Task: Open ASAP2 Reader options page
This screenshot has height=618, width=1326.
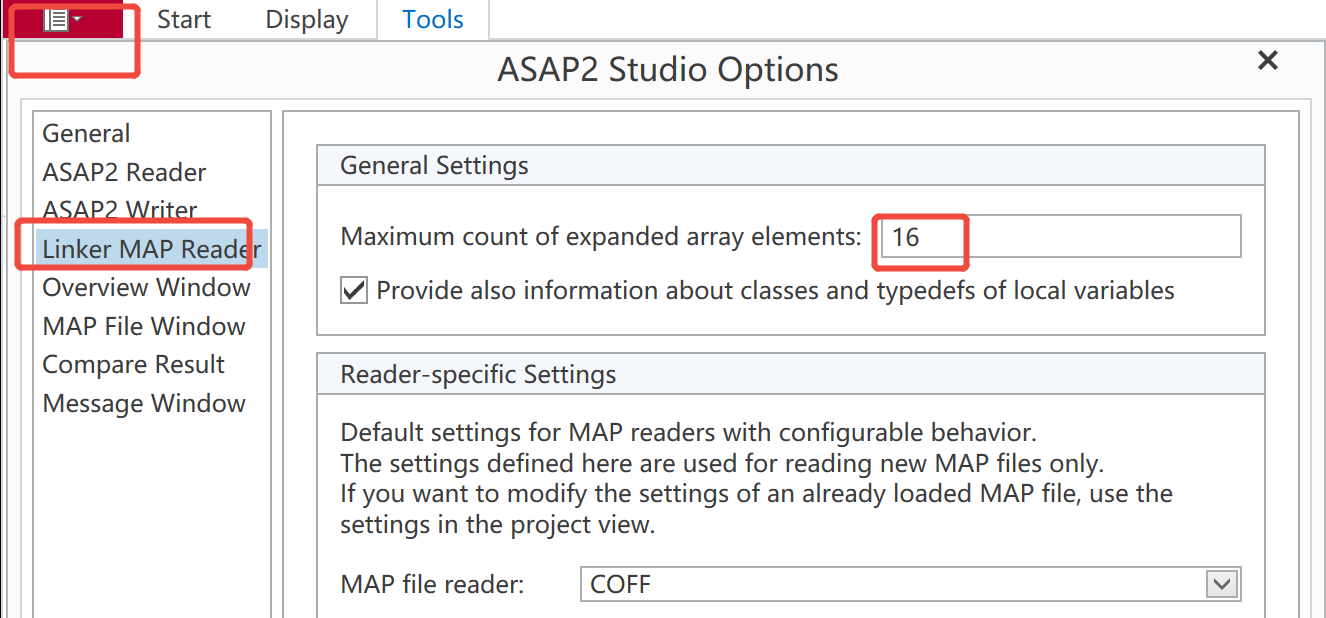Action: coord(124,173)
